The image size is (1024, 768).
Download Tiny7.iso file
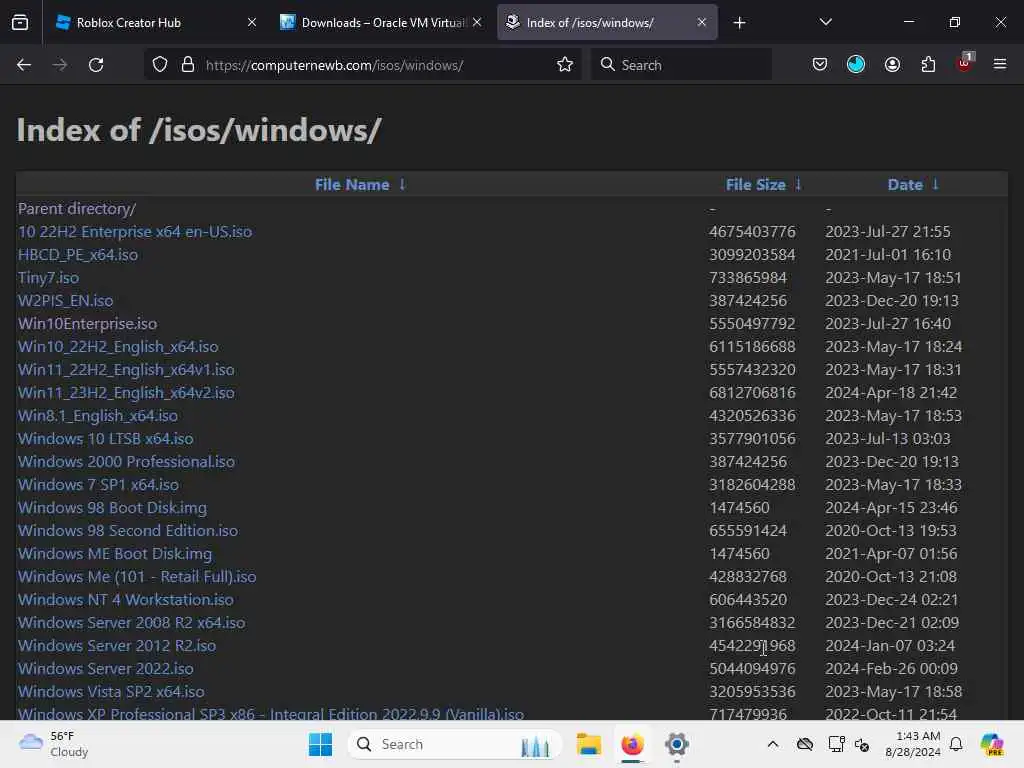pos(48,278)
